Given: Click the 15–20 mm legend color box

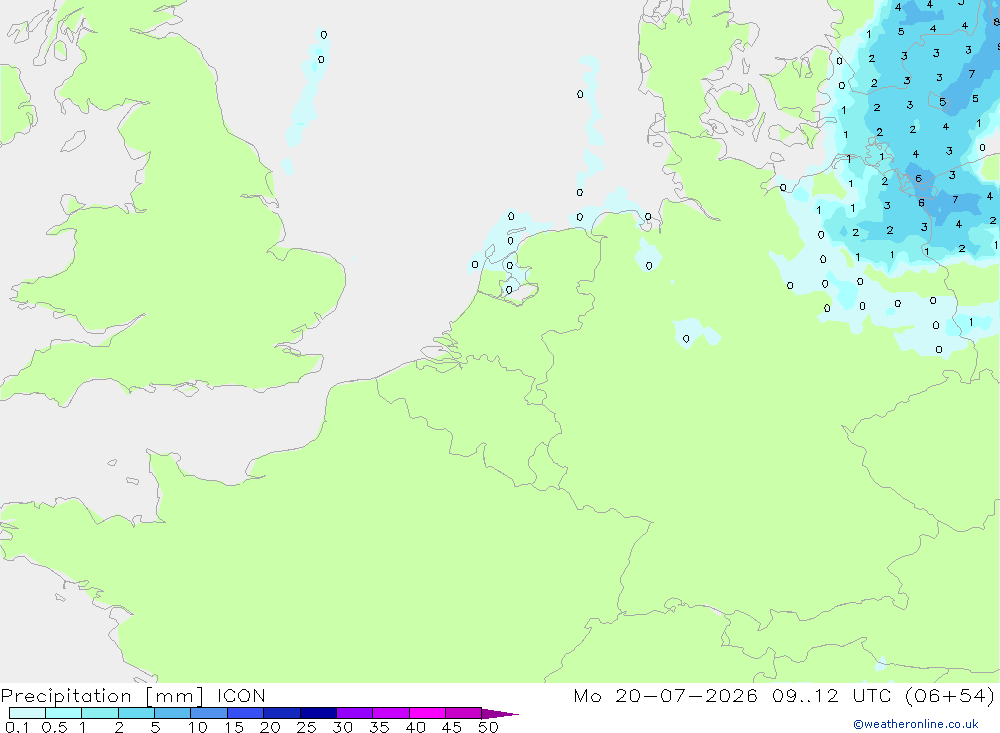Looking at the screenshot, I should tap(246, 713).
